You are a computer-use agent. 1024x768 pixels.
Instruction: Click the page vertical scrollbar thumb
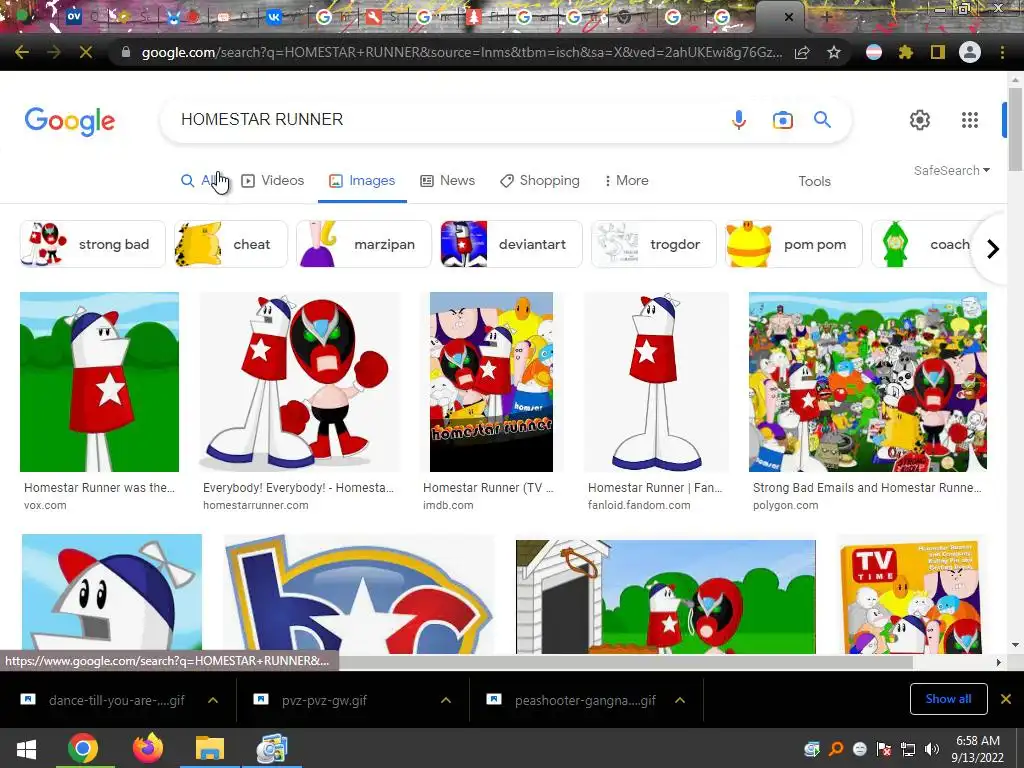pyautogui.click(x=1015, y=127)
